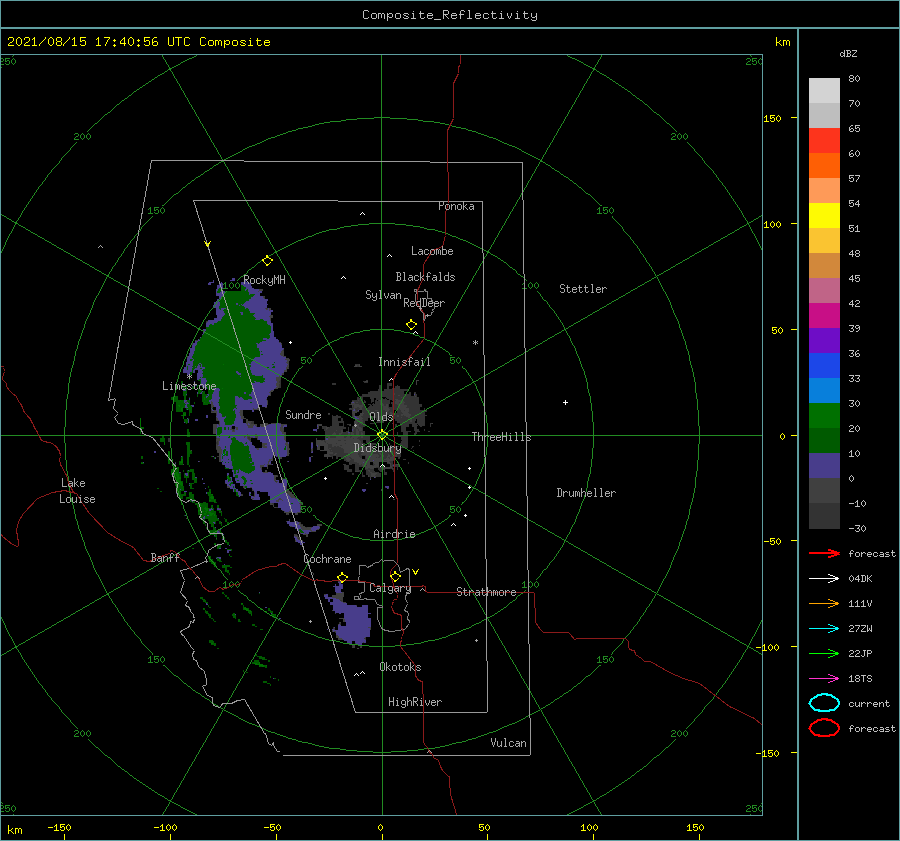Image resolution: width=900 pixels, height=841 pixels.
Task: Click the Stettler label
Action: (x=583, y=289)
